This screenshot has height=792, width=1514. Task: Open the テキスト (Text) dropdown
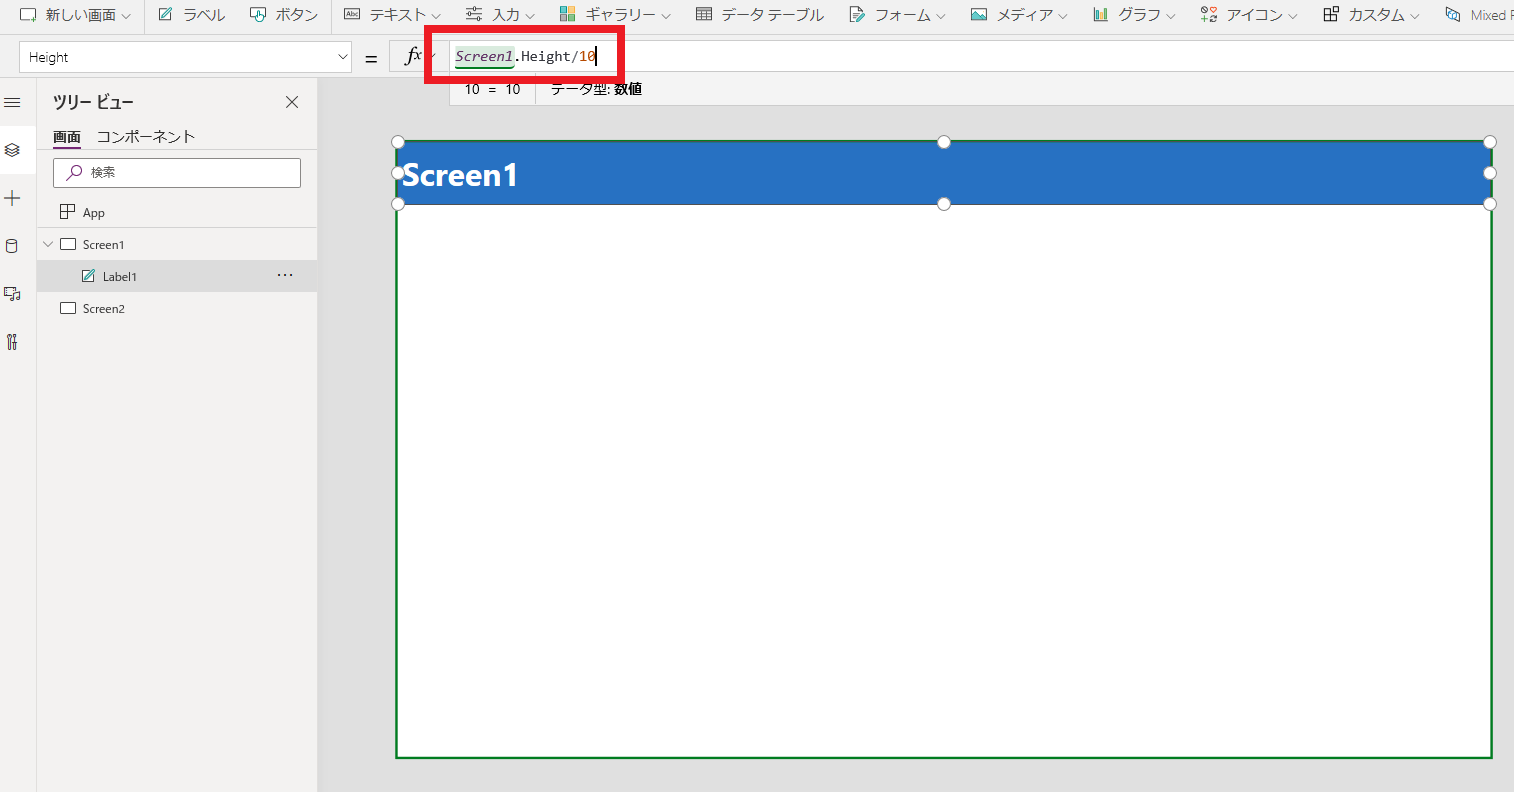392,15
